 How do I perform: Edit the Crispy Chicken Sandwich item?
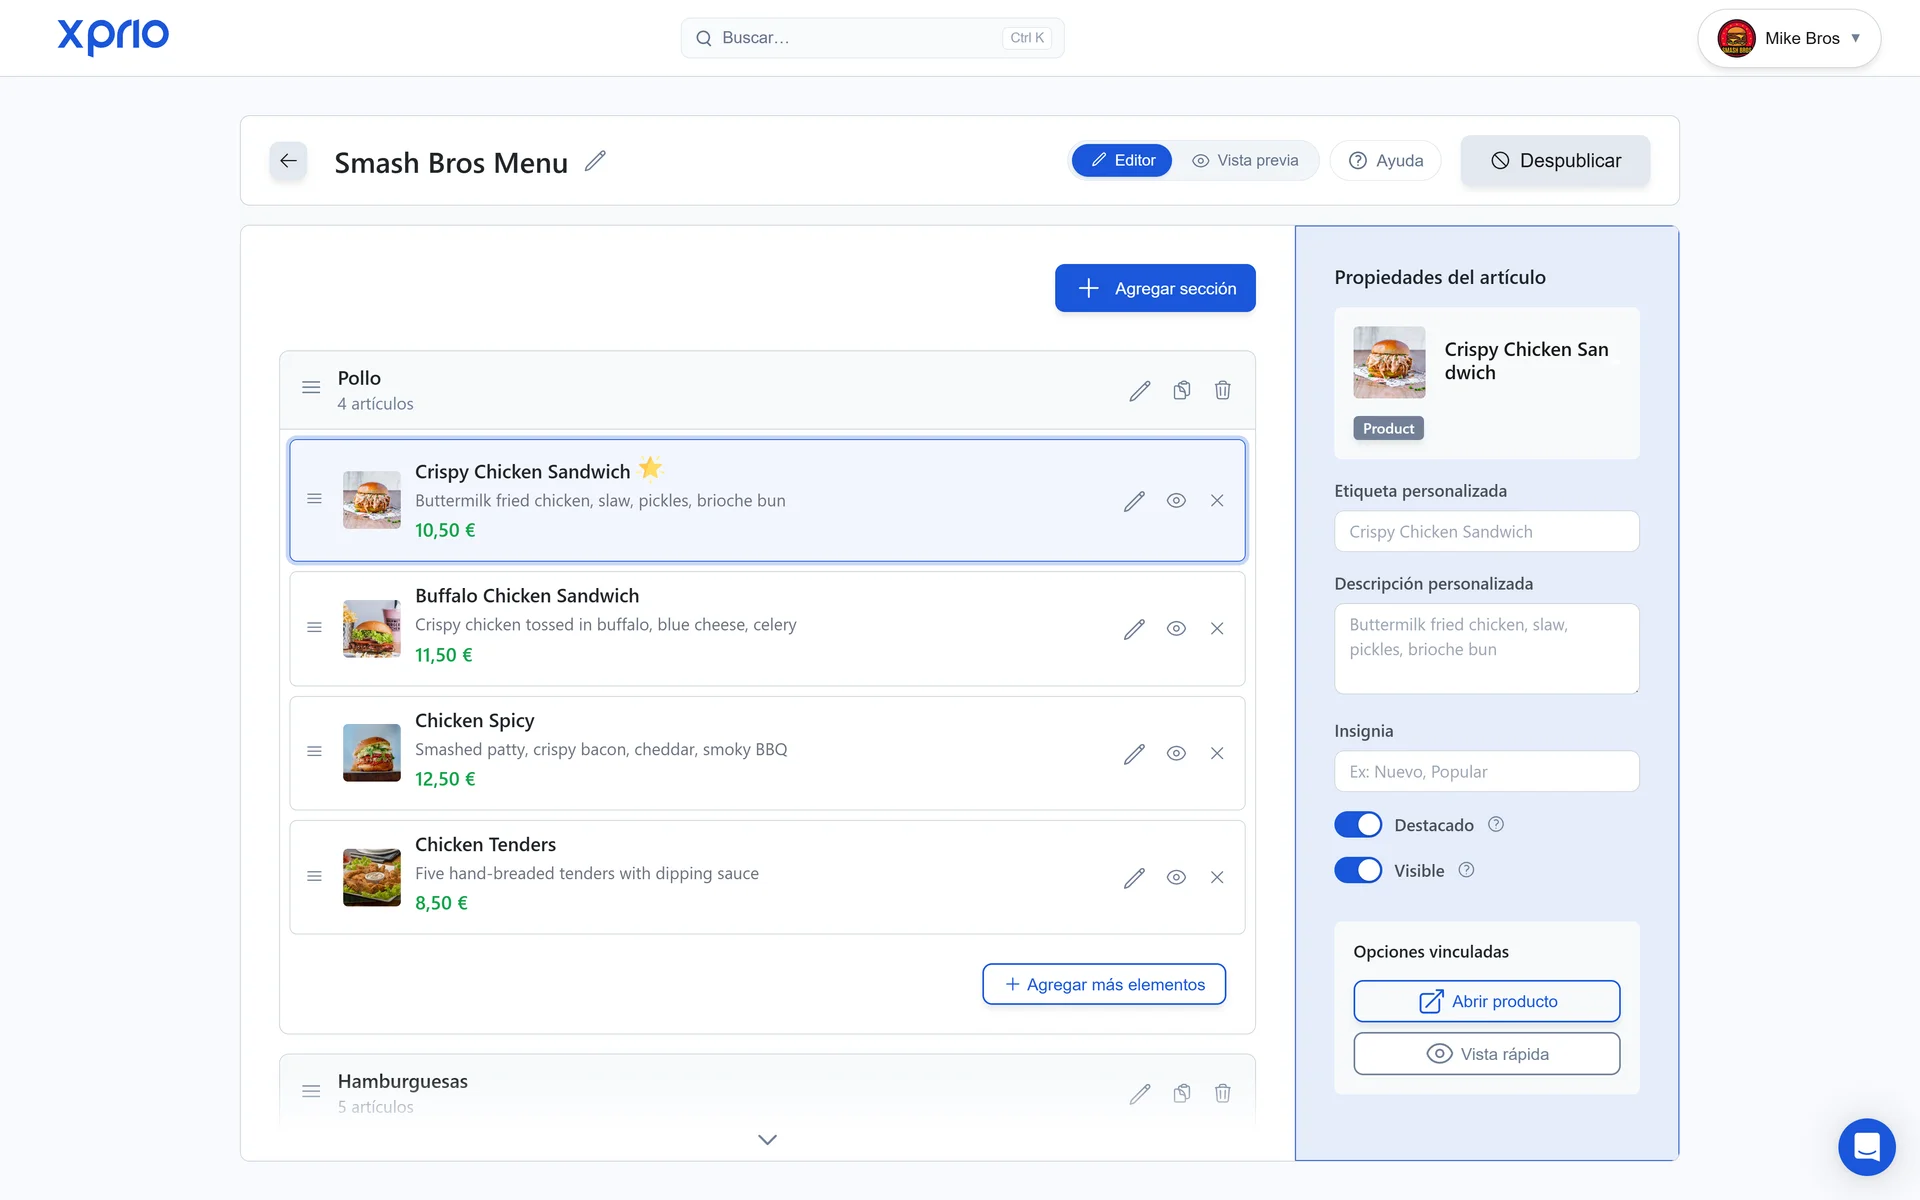[x=1134, y=501]
